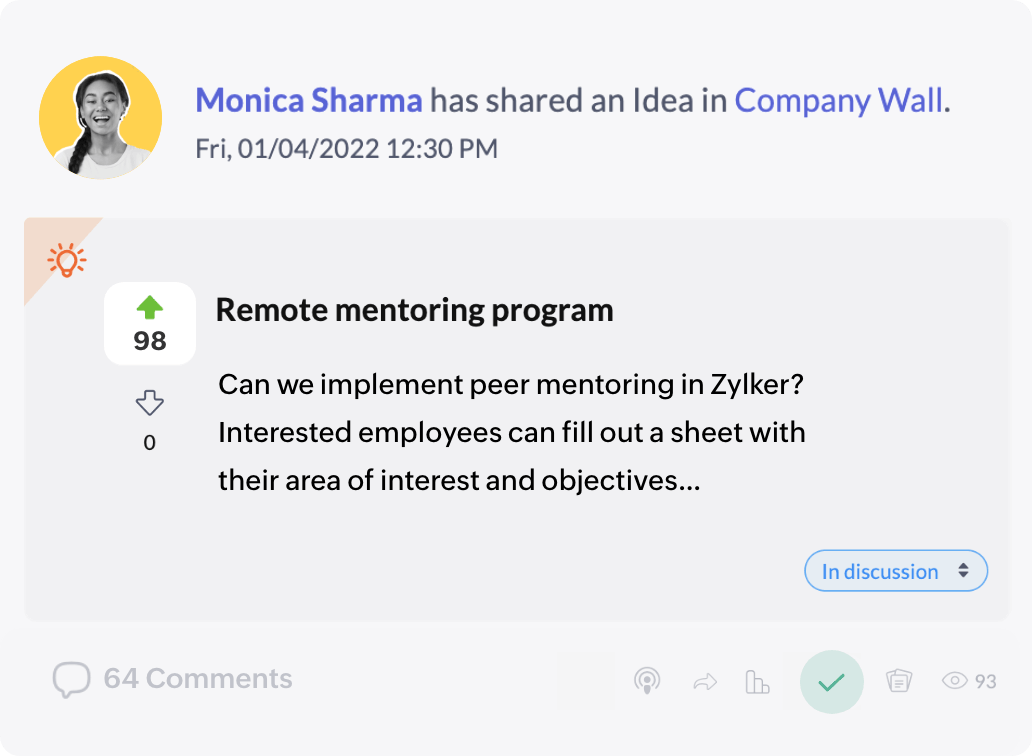Downvote the idea with the down arrow
The width and height of the screenshot is (1032, 756).
(x=149, y=403)
